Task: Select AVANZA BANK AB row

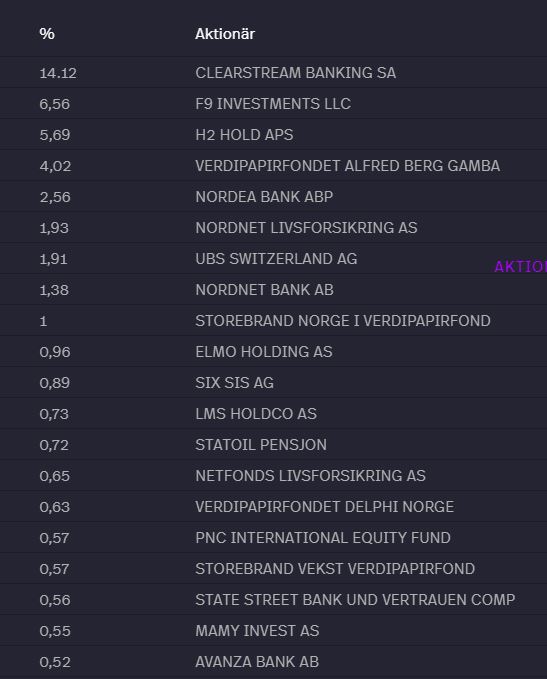Action: point(273,662)
